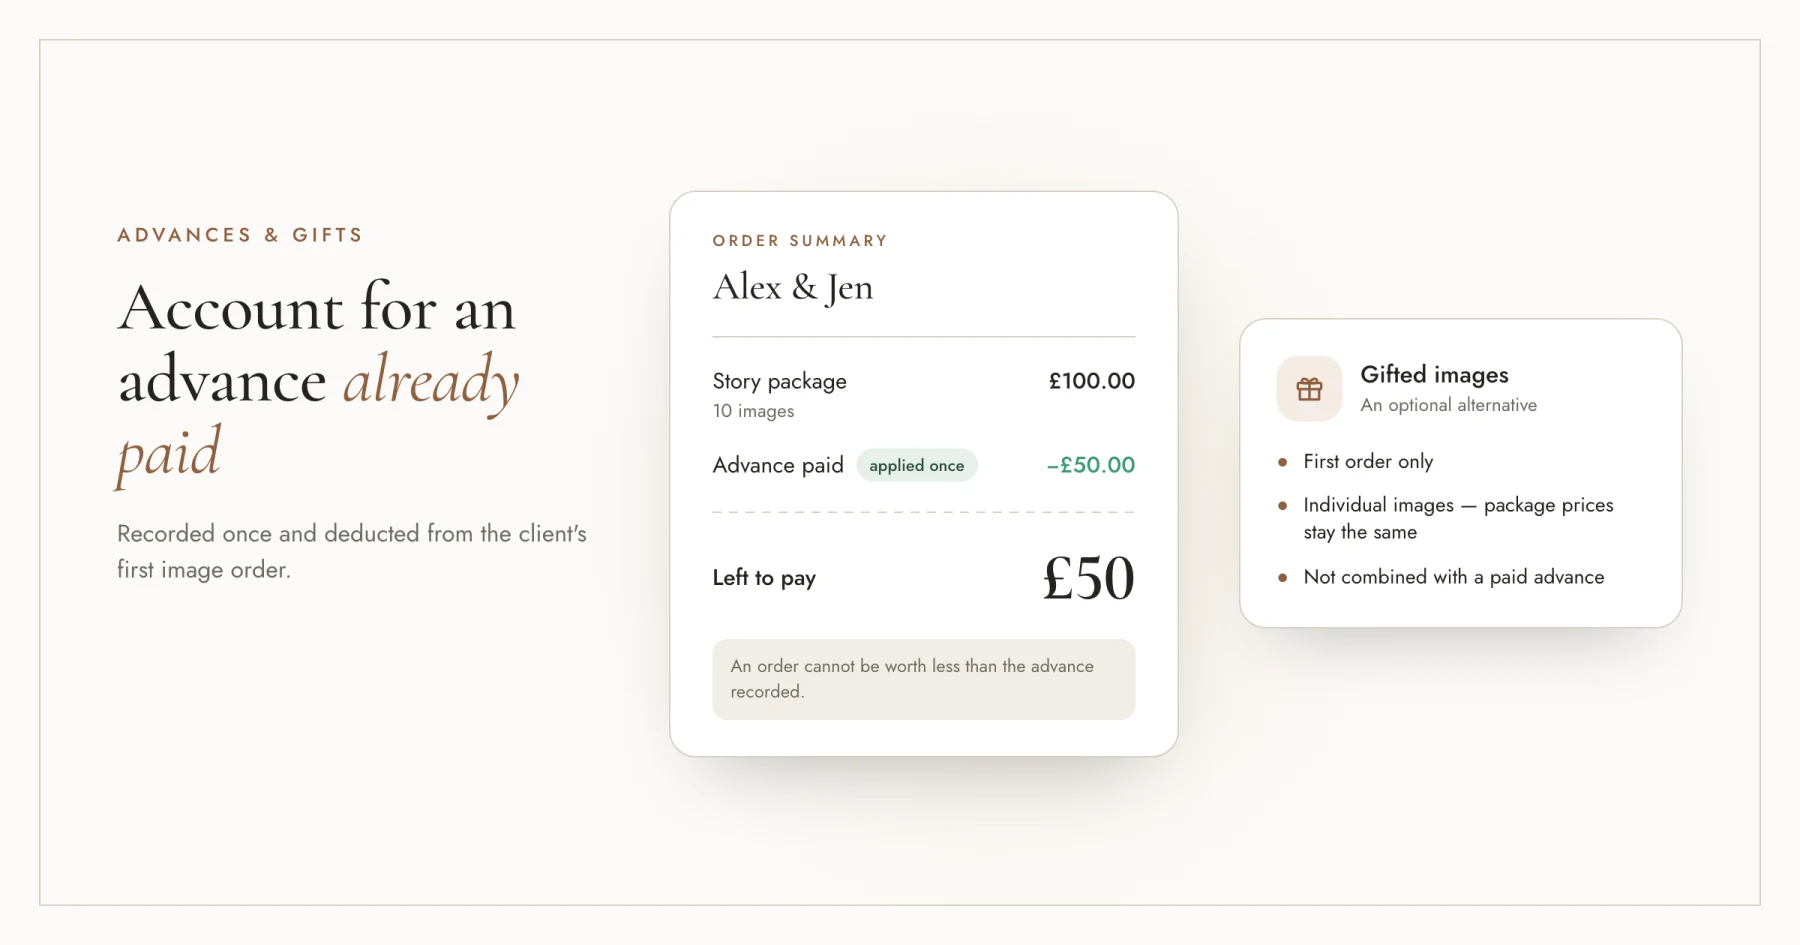Click the Advance paid label
This screenshot has height=945, width=1800.
coord(778,465)
